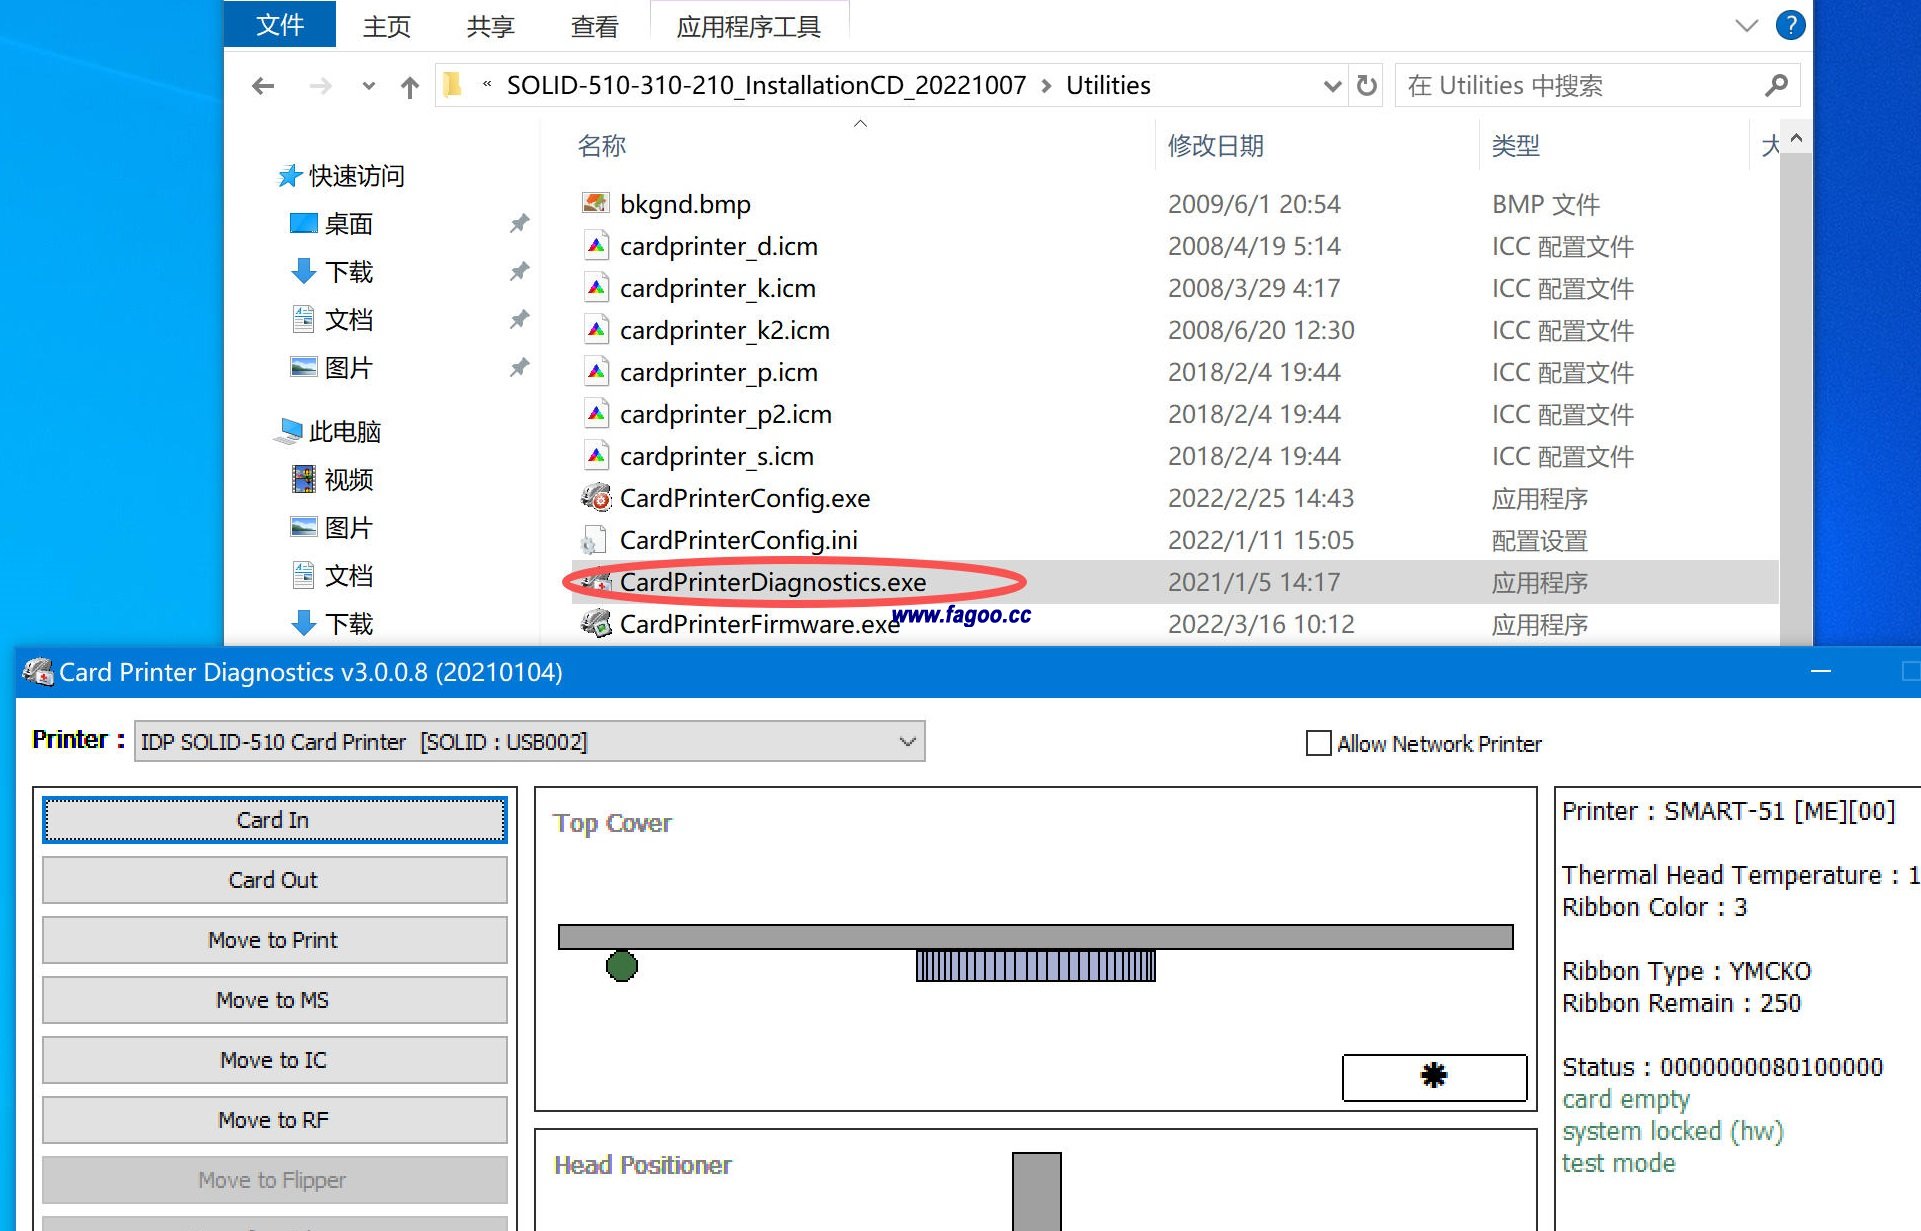Expand the ribbon with chevron
Viewport: 1921px width, 1231px height.
click(1746, 25)
